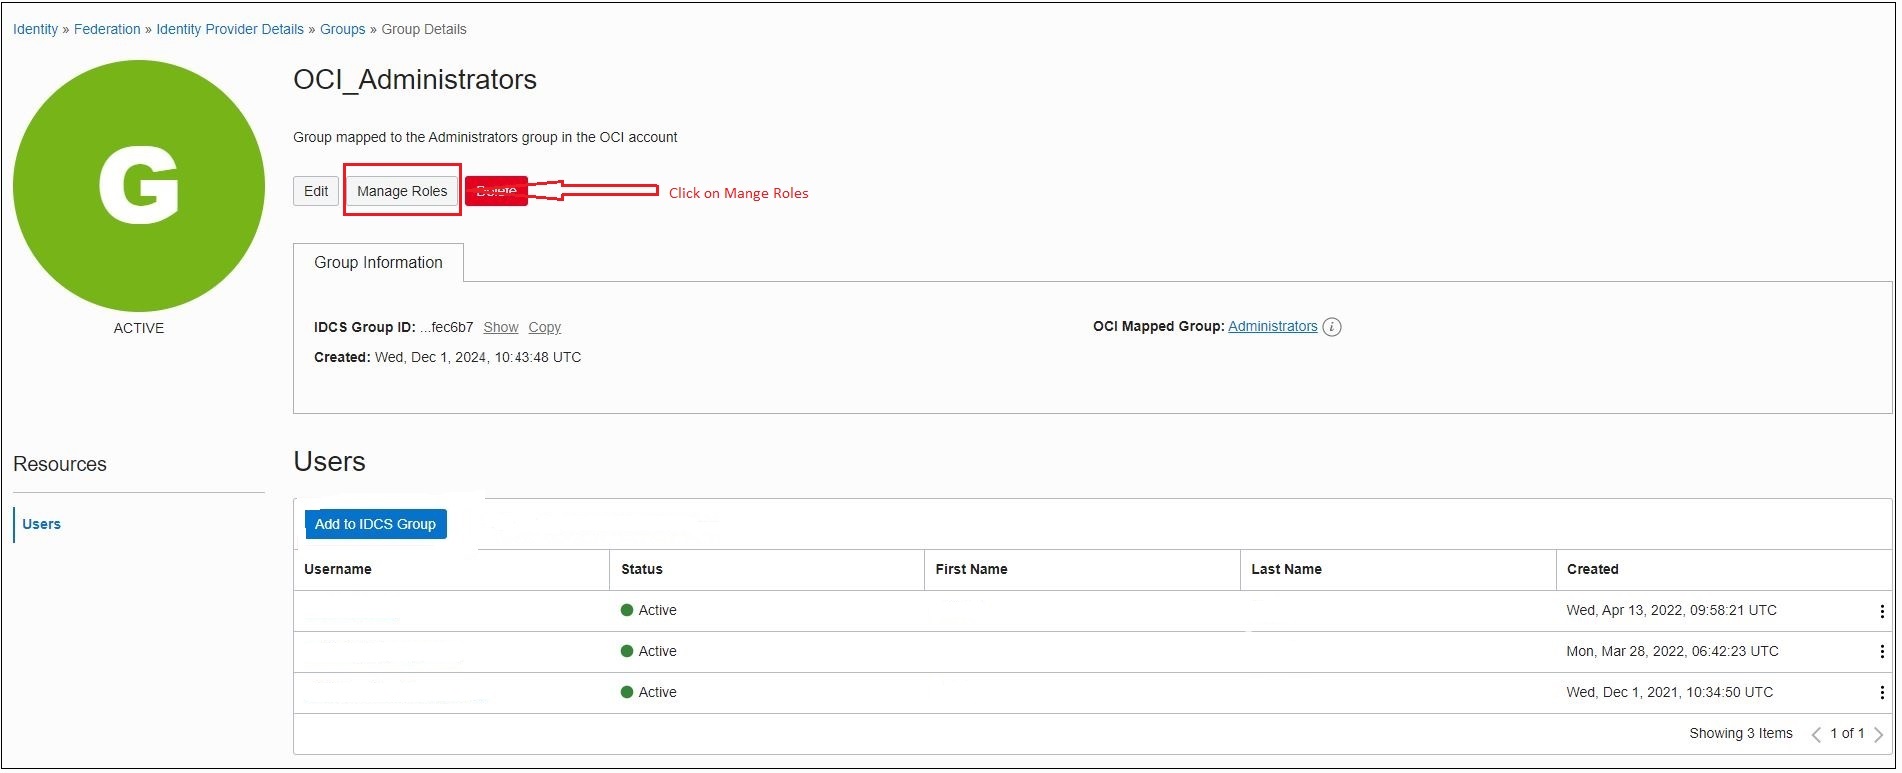The width and height of the screenshot is (1902, 773).
Task: Click the green group avatar icon
Action: tap(139, 186)
